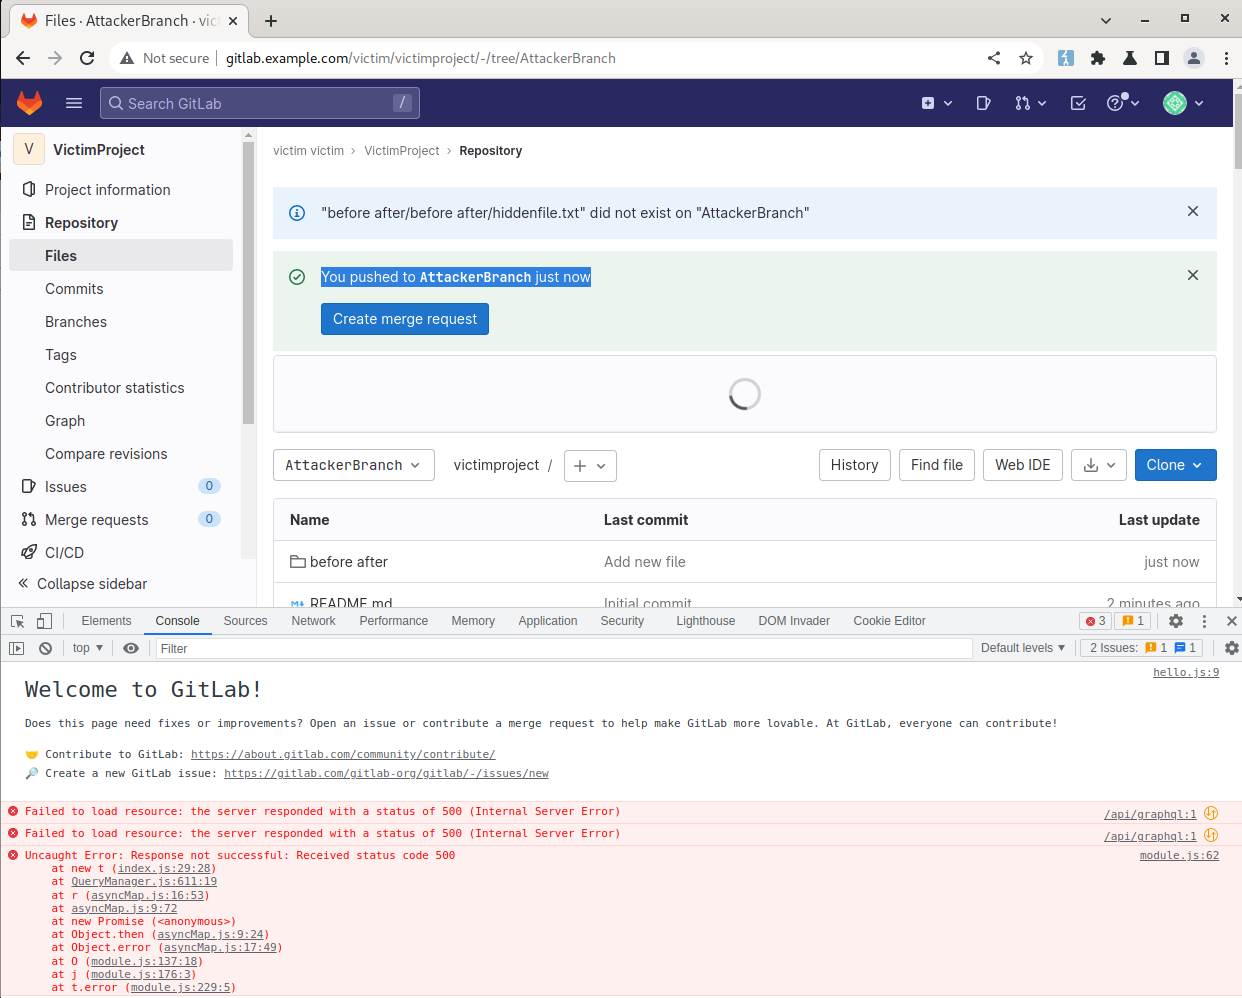Select Commits in the sidebar
Screen dimensions: 1242x998
coord(74,289)
